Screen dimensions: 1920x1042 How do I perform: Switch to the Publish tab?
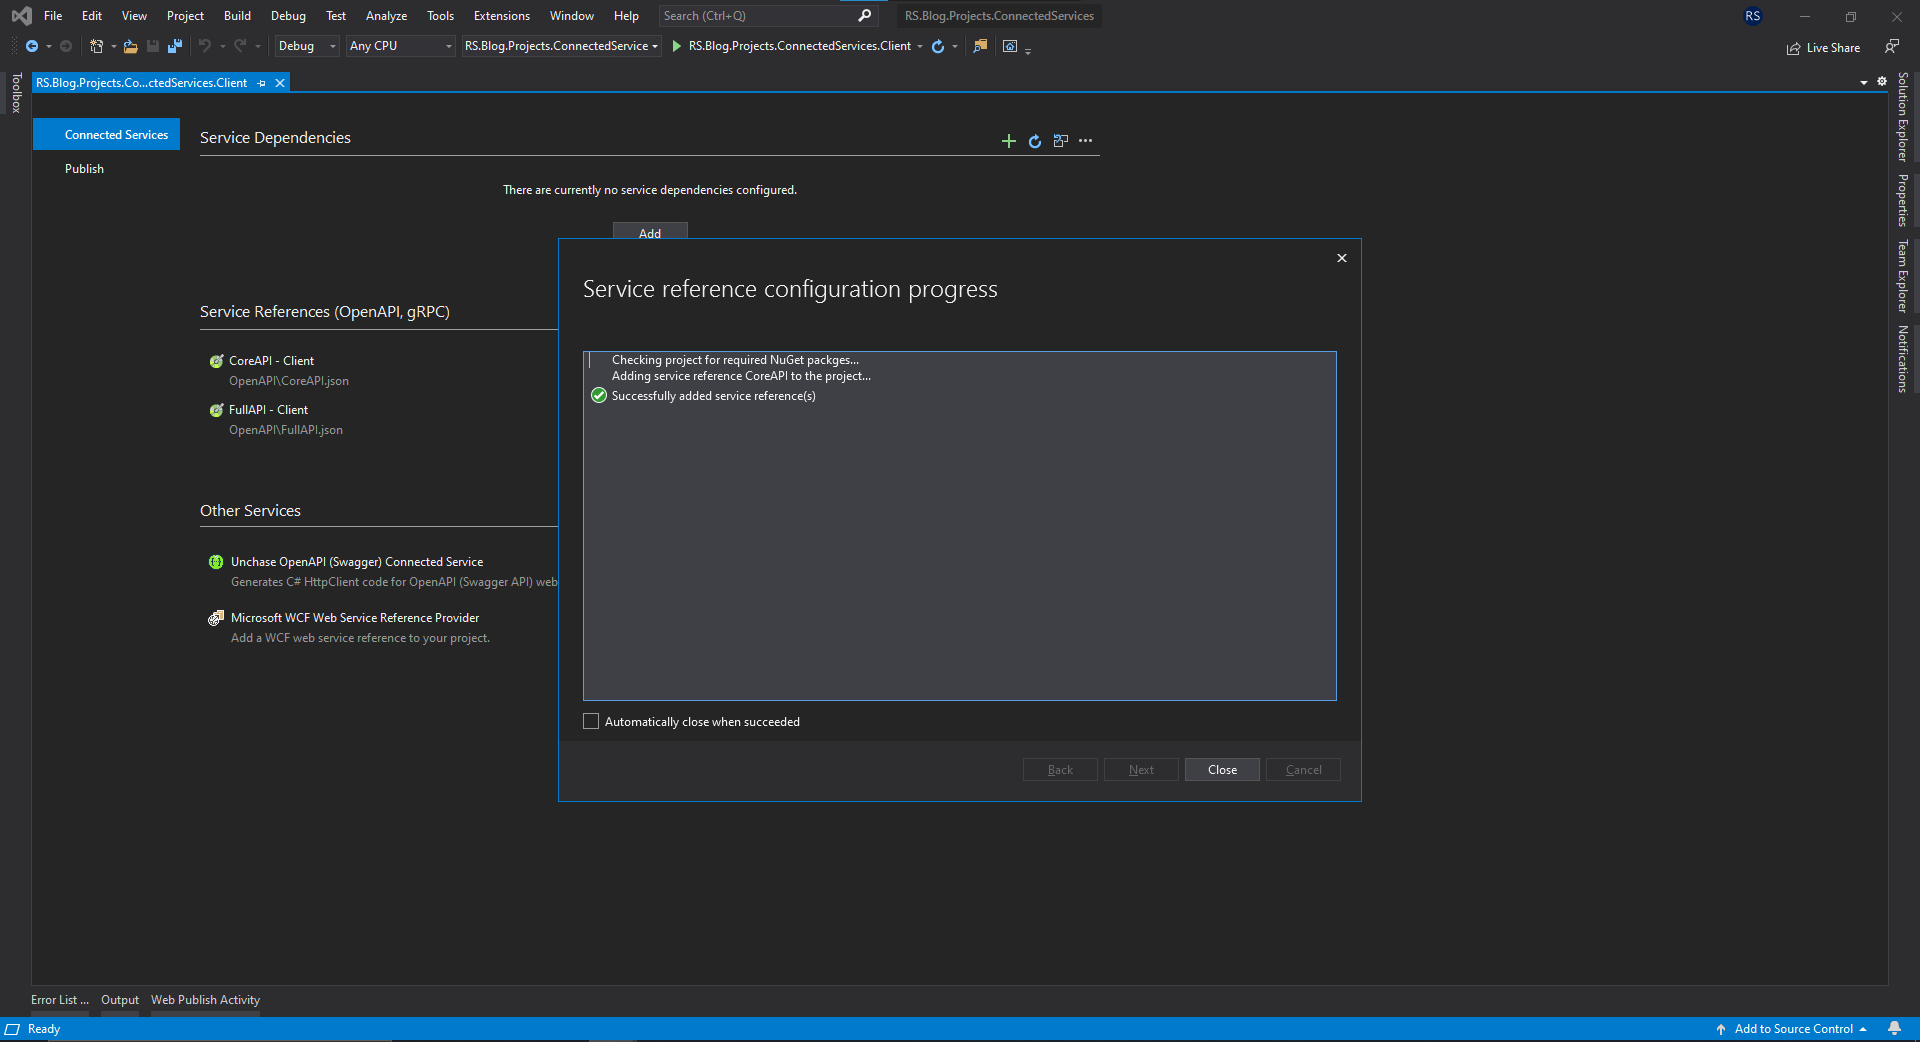[85, 169]
